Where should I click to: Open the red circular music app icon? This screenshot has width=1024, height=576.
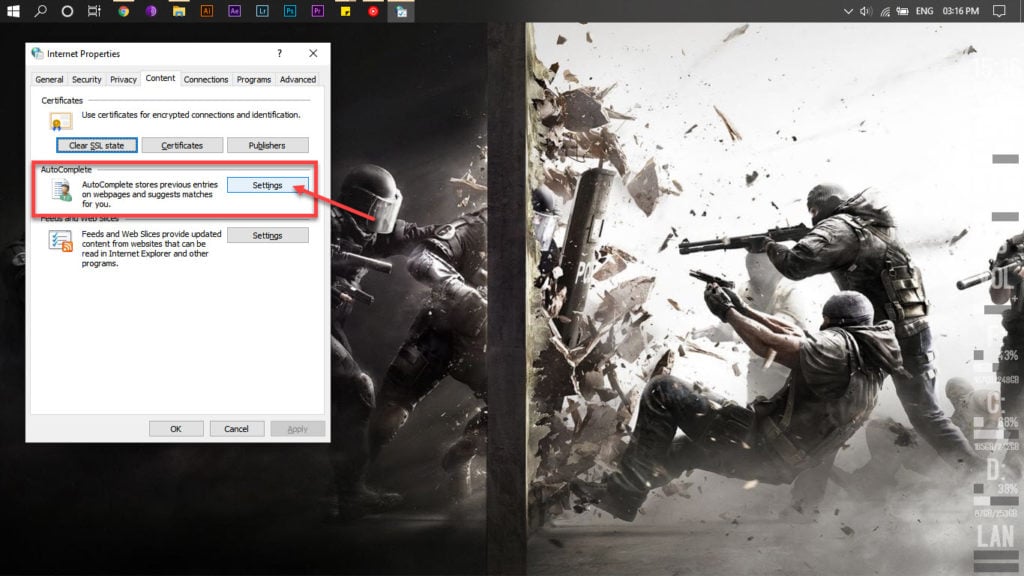373,11
